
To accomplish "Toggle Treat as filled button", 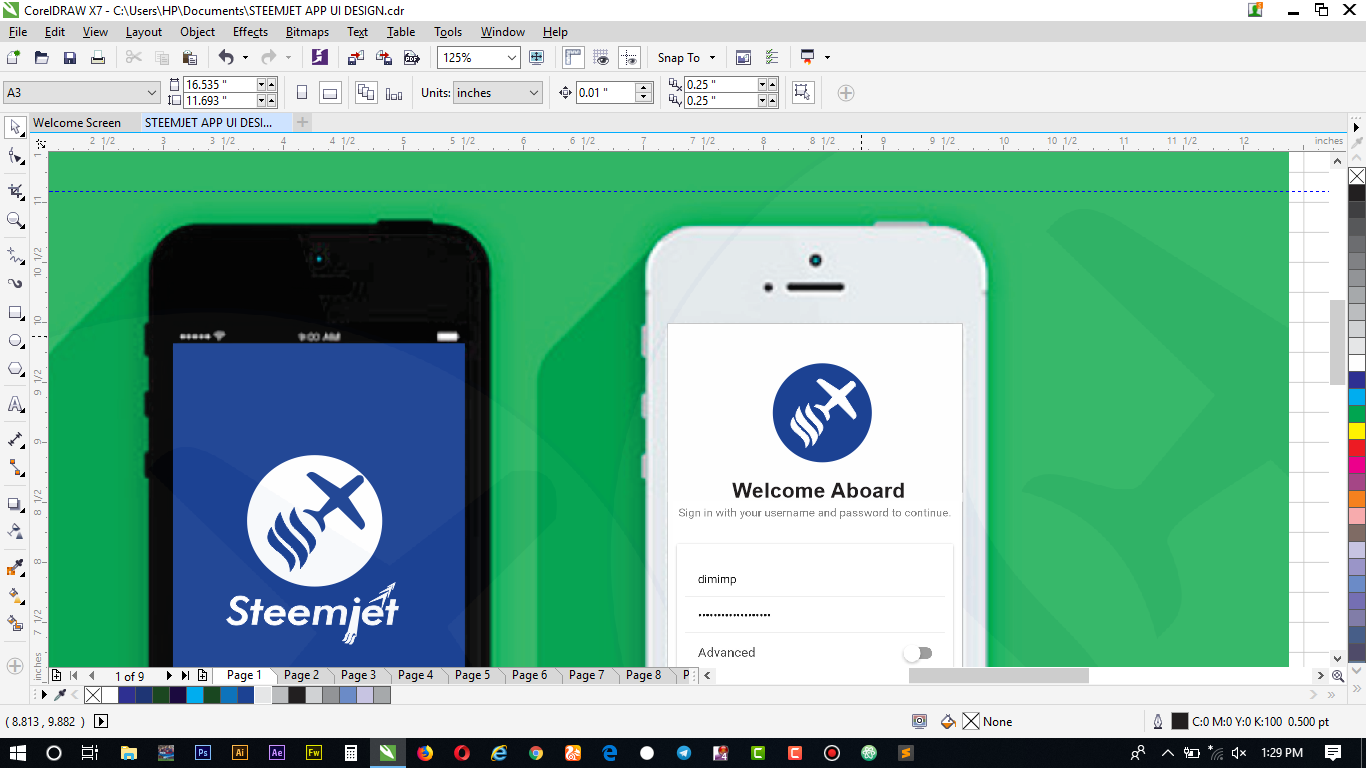I will 801,93.
